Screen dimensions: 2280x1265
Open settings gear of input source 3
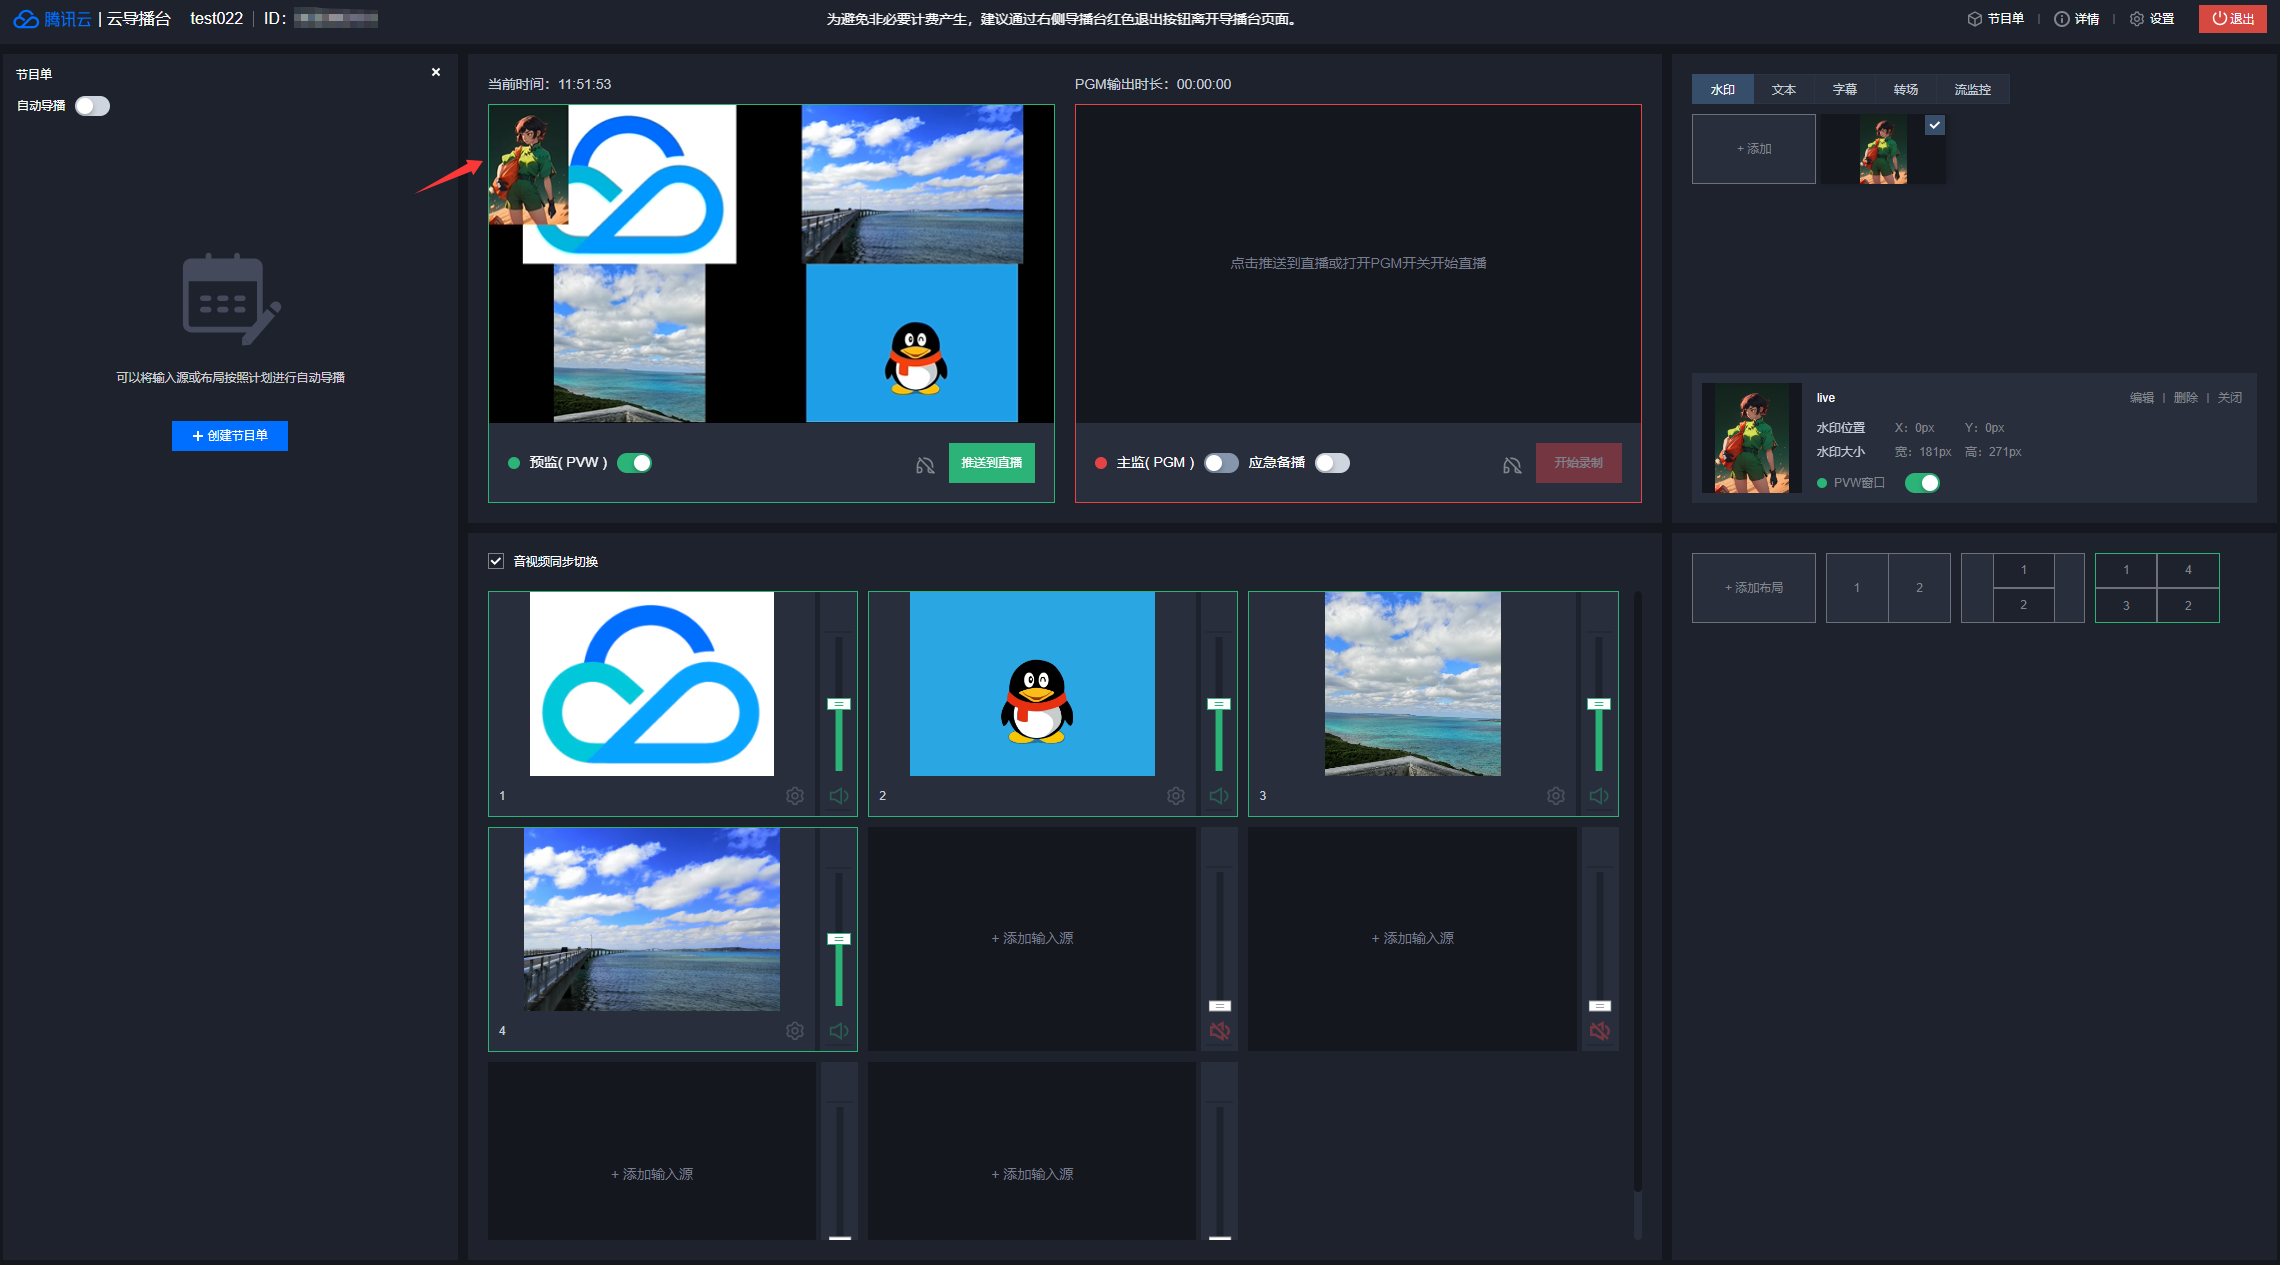(1555, 796)
